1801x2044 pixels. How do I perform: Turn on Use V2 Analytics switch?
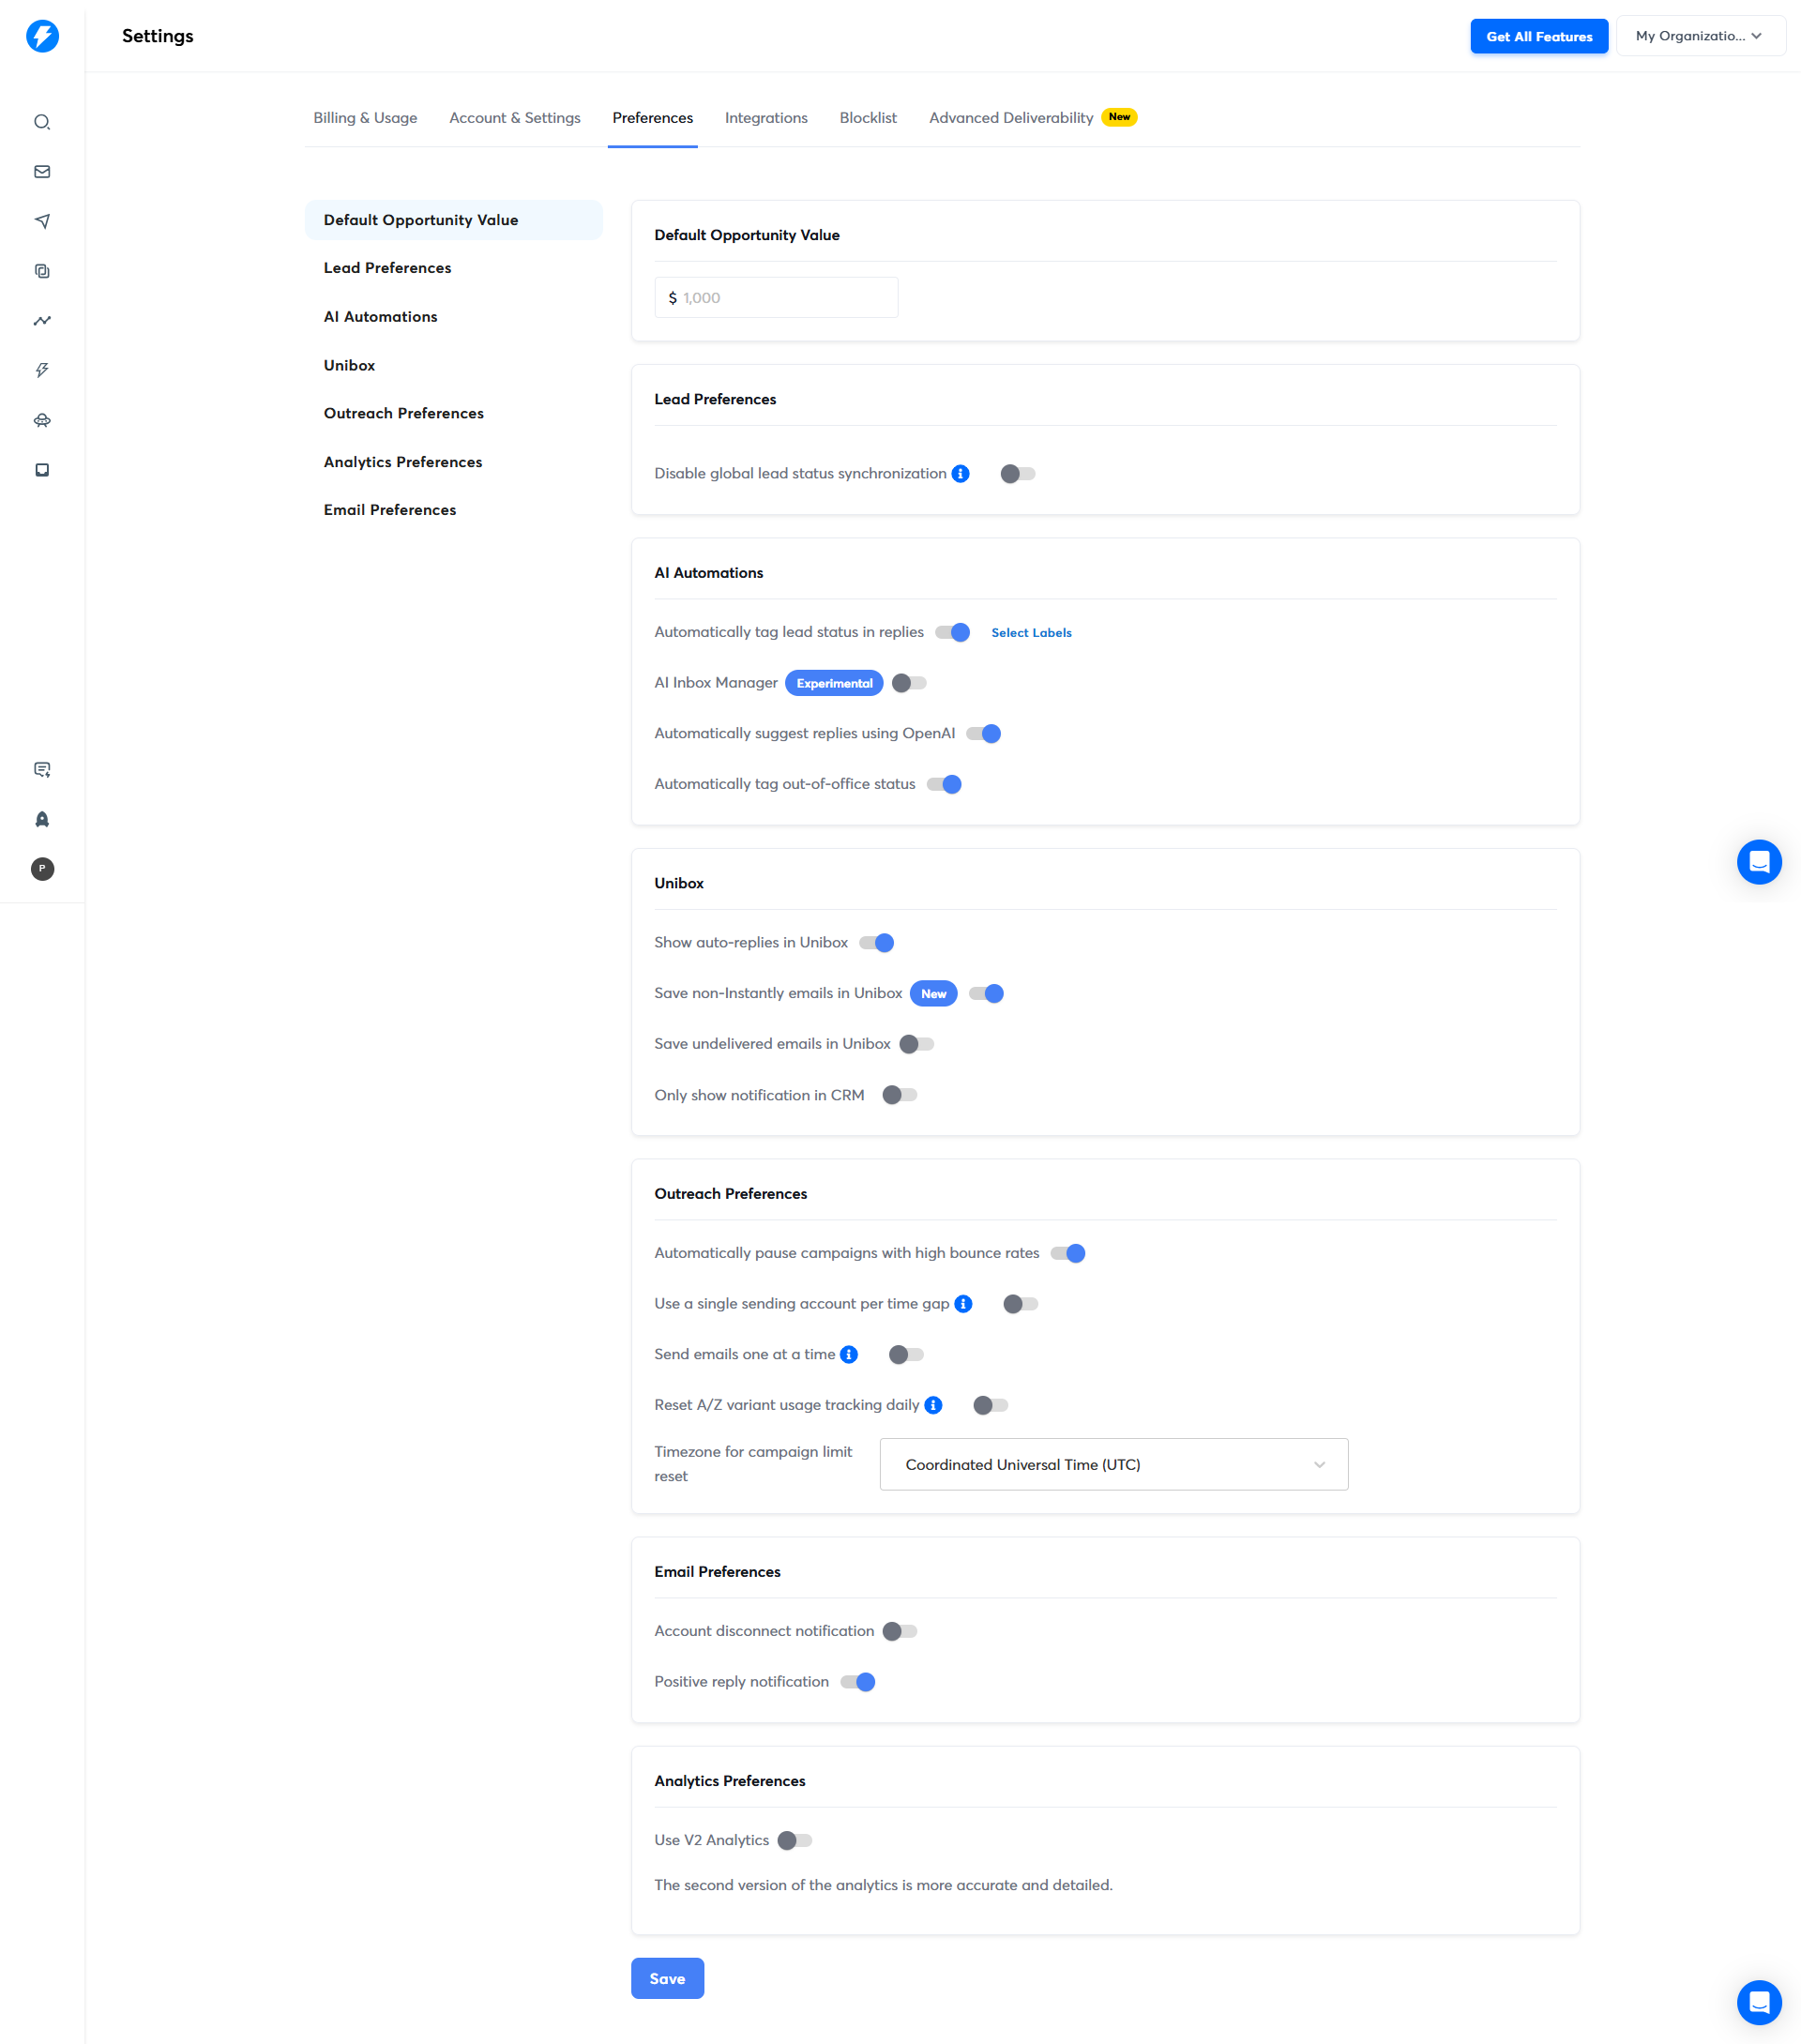pos(795,1840)
